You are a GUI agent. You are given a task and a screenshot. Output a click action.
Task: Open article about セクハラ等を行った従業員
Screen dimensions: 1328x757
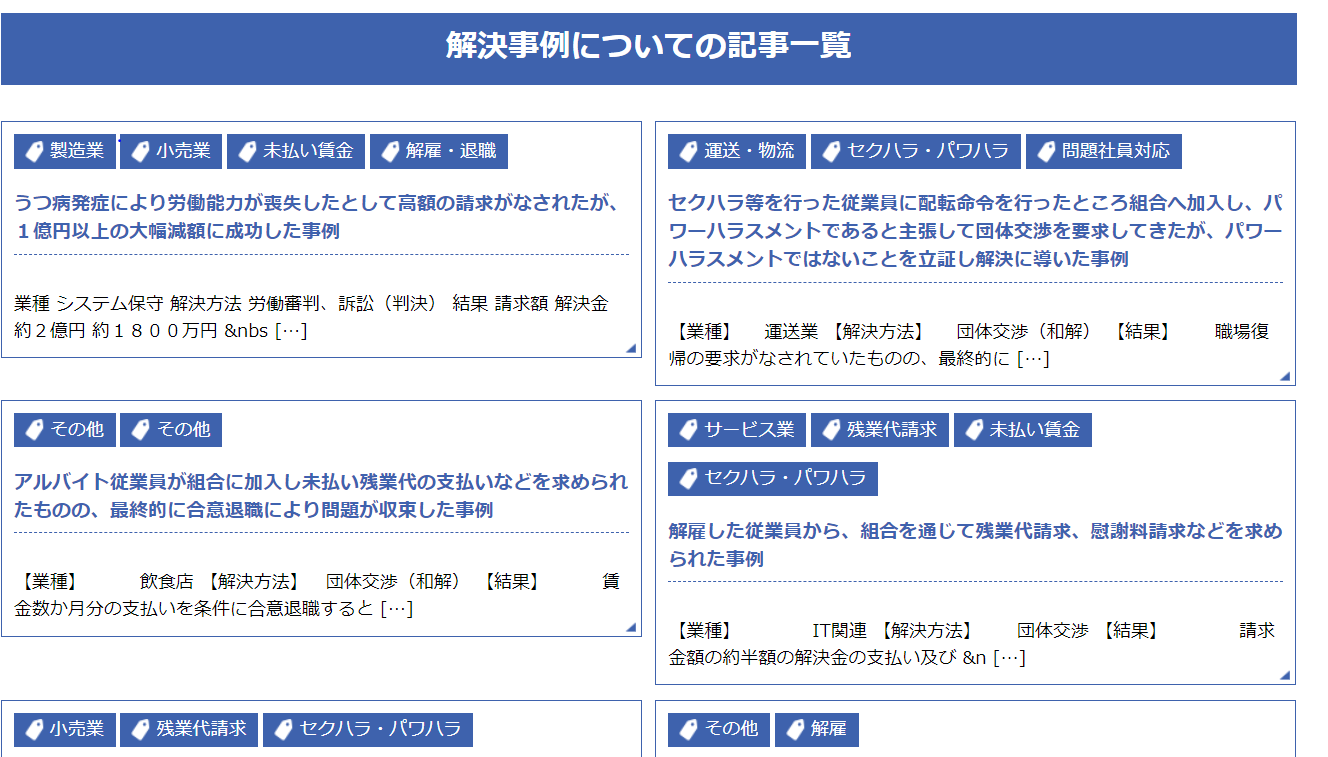(975, 231)
